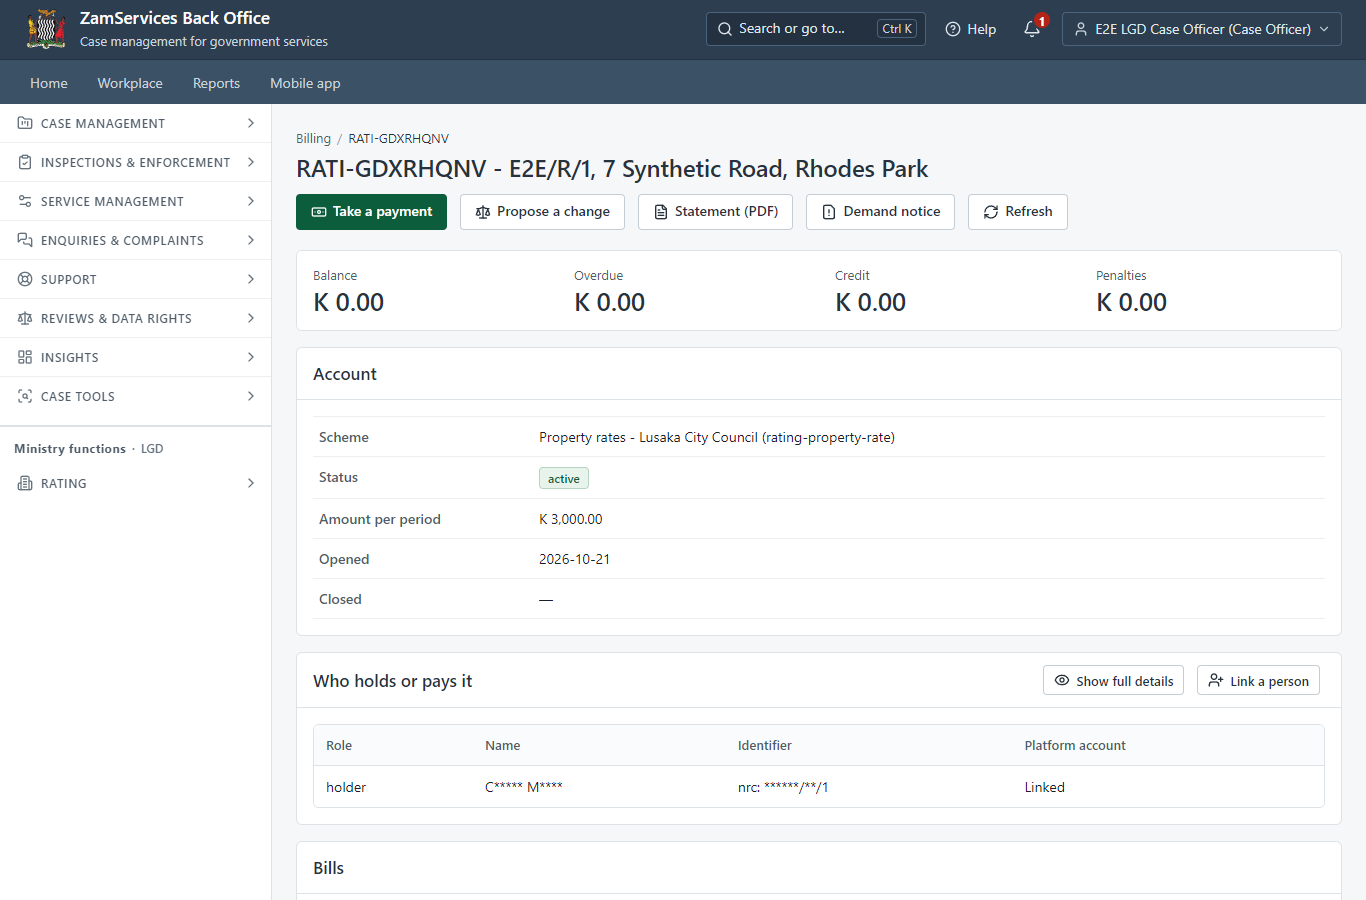Click the K 3,000.00 amount per period value
Viewport: 1366px width, 900px height.
[x=571, y=519]
